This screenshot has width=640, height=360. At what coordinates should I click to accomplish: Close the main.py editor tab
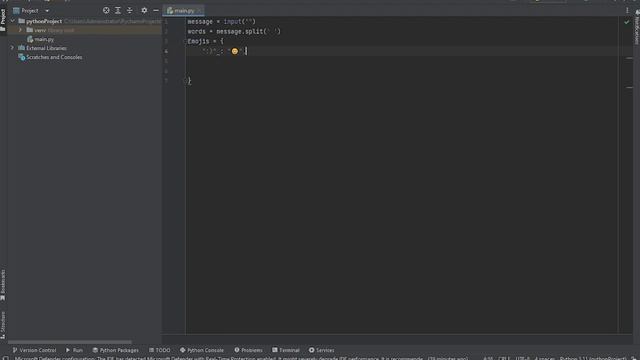199,11
